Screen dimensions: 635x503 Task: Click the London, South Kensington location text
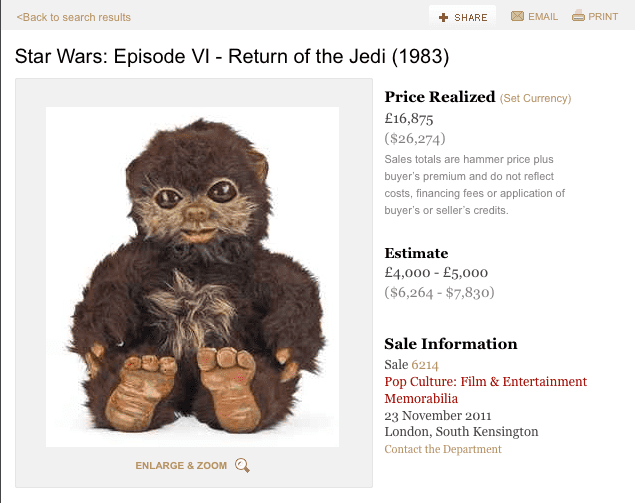pos(461,432)
